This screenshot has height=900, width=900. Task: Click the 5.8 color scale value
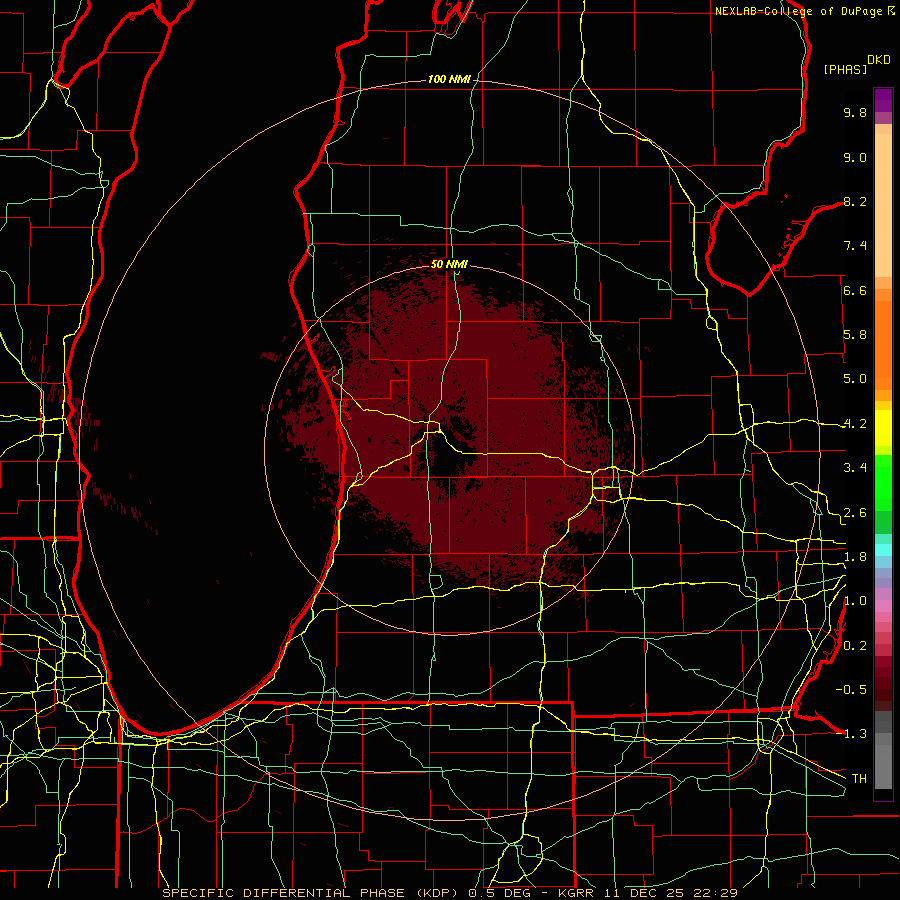(x=855, y=335)
